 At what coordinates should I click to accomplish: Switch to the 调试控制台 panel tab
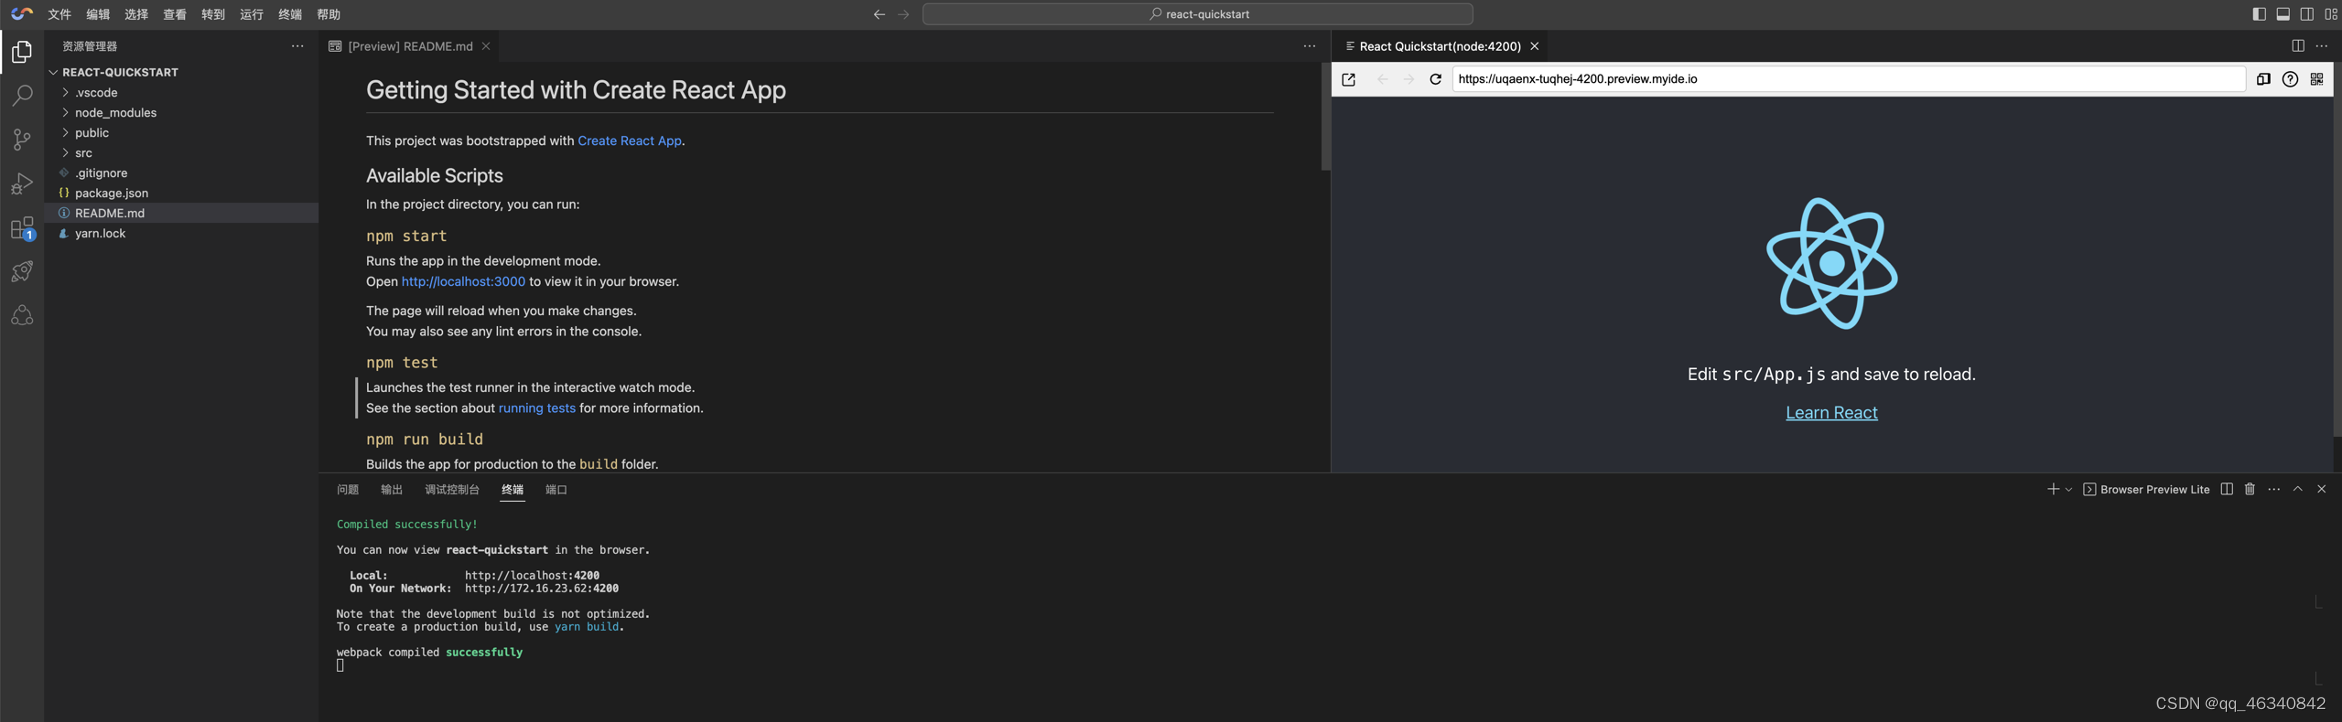(452, 489)
